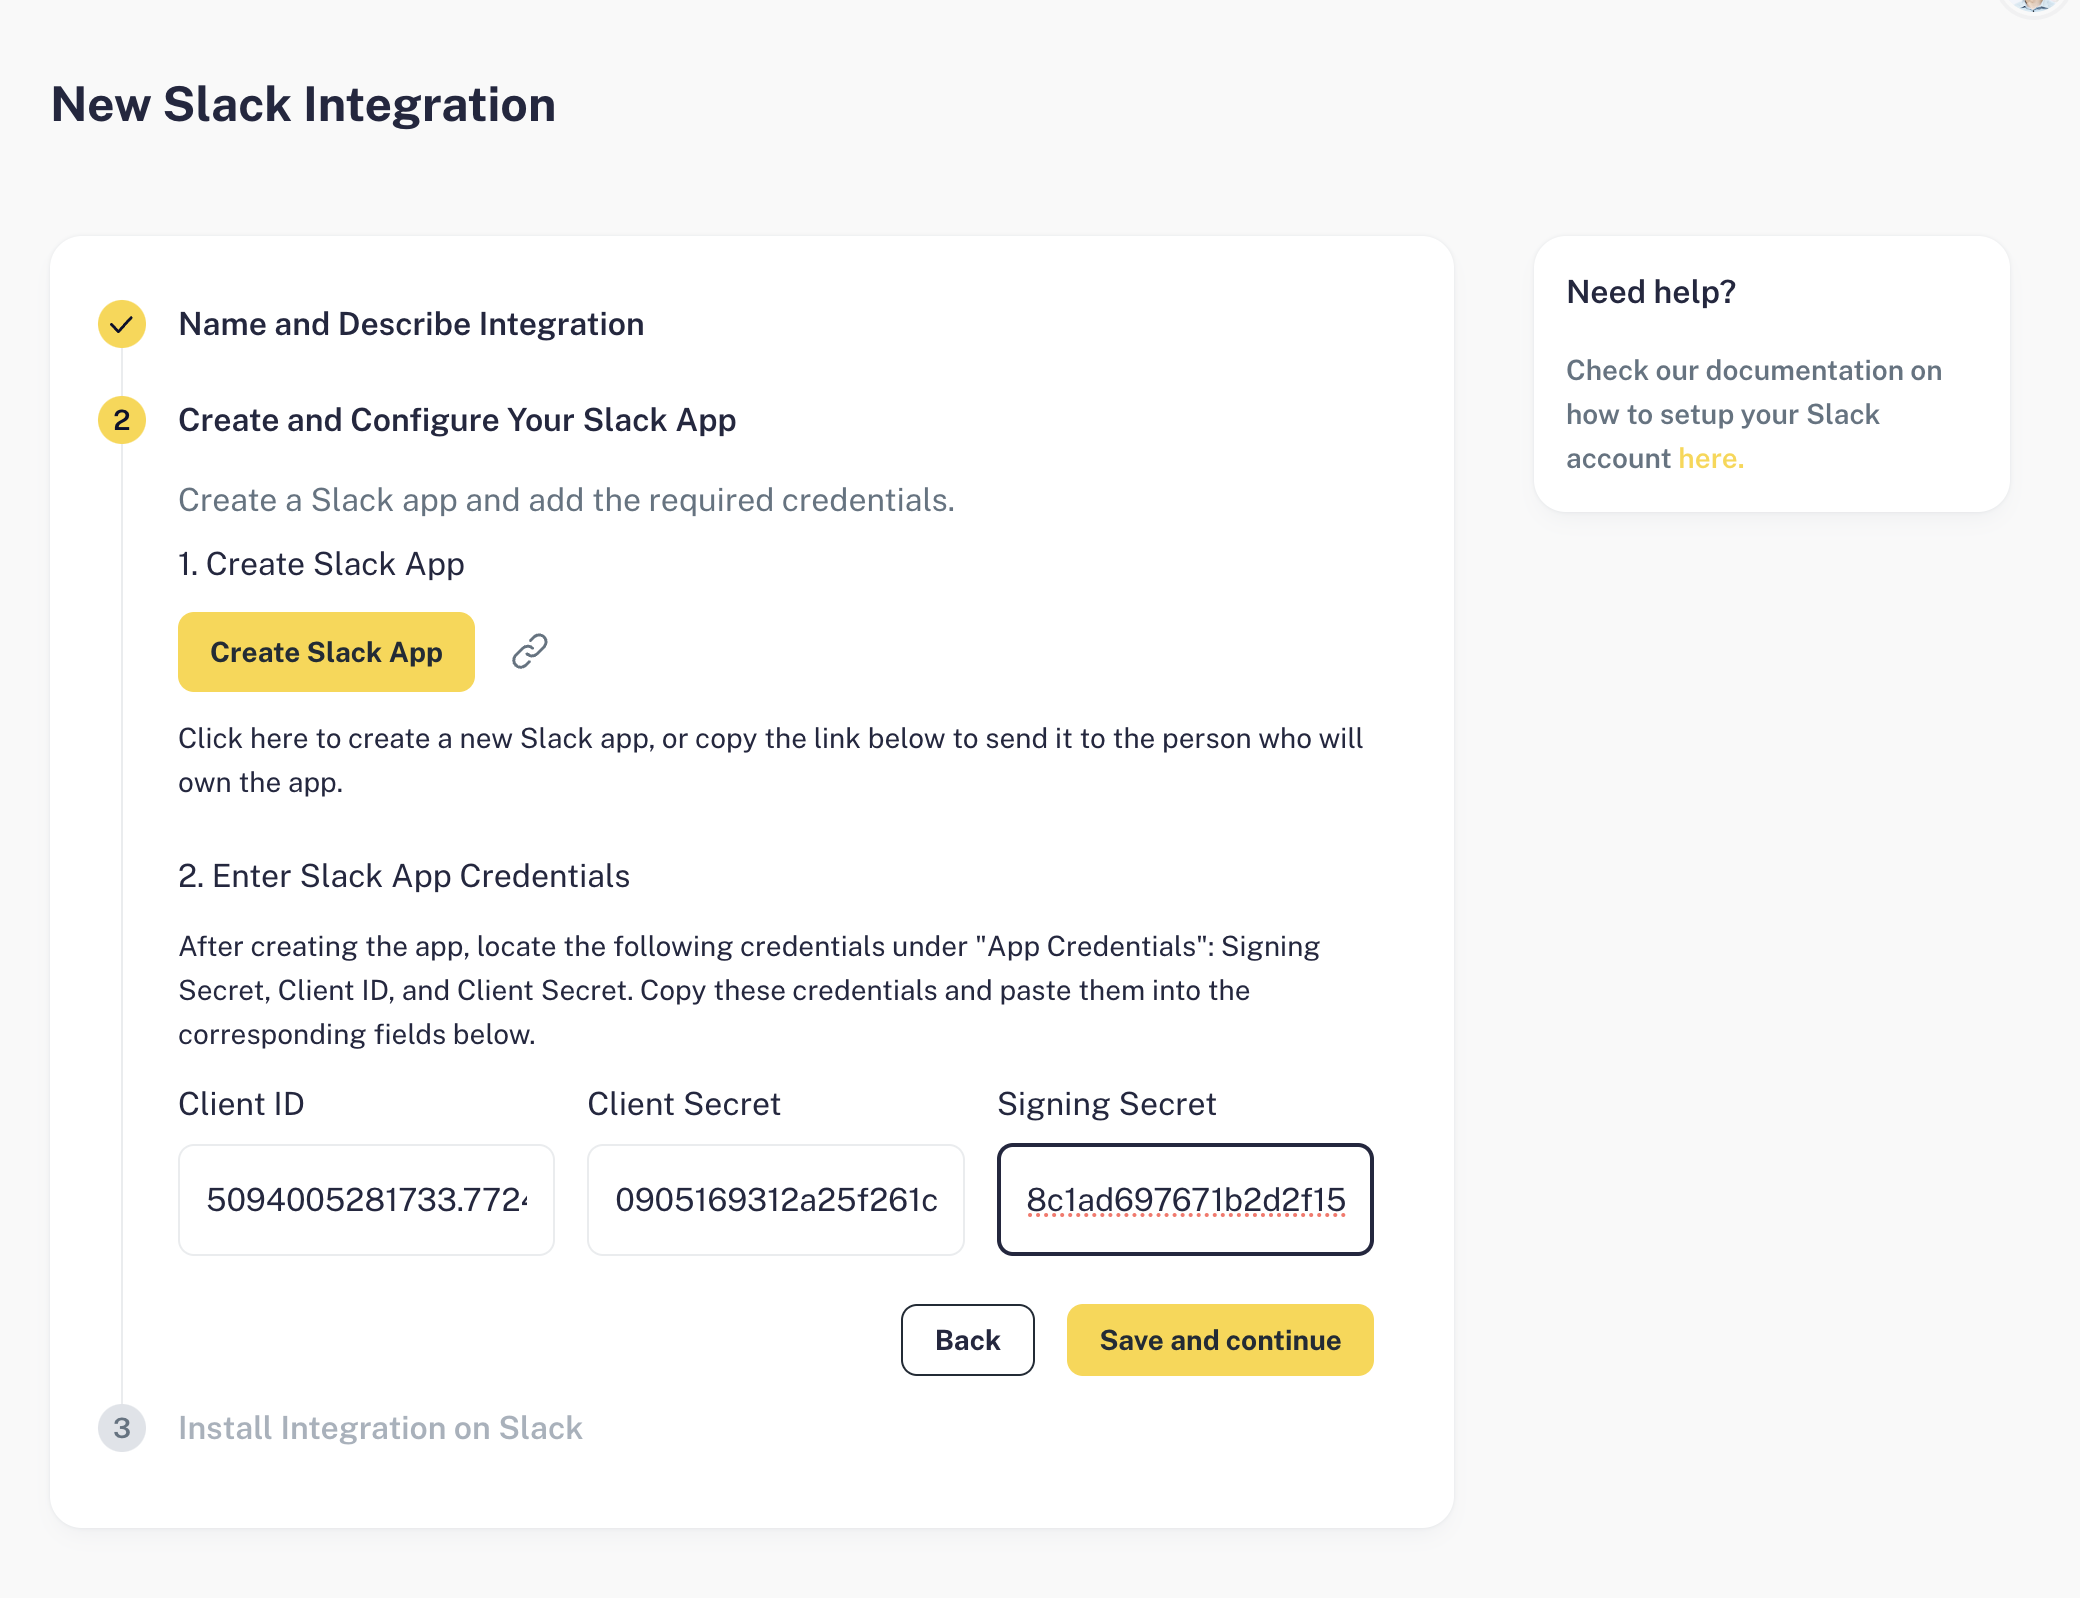Click the completed step checkmark icon
Screen dimensions: 2080x1598
pyautogui.click(x=122, y=324)
